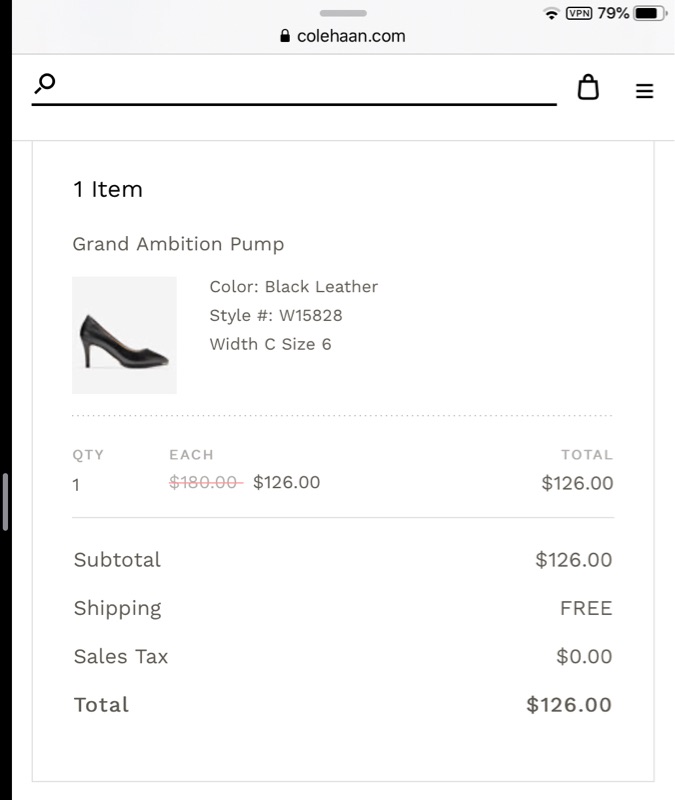Select the Style # W15828 text
Screen dimensions: 675x800
tap(276, 316)
